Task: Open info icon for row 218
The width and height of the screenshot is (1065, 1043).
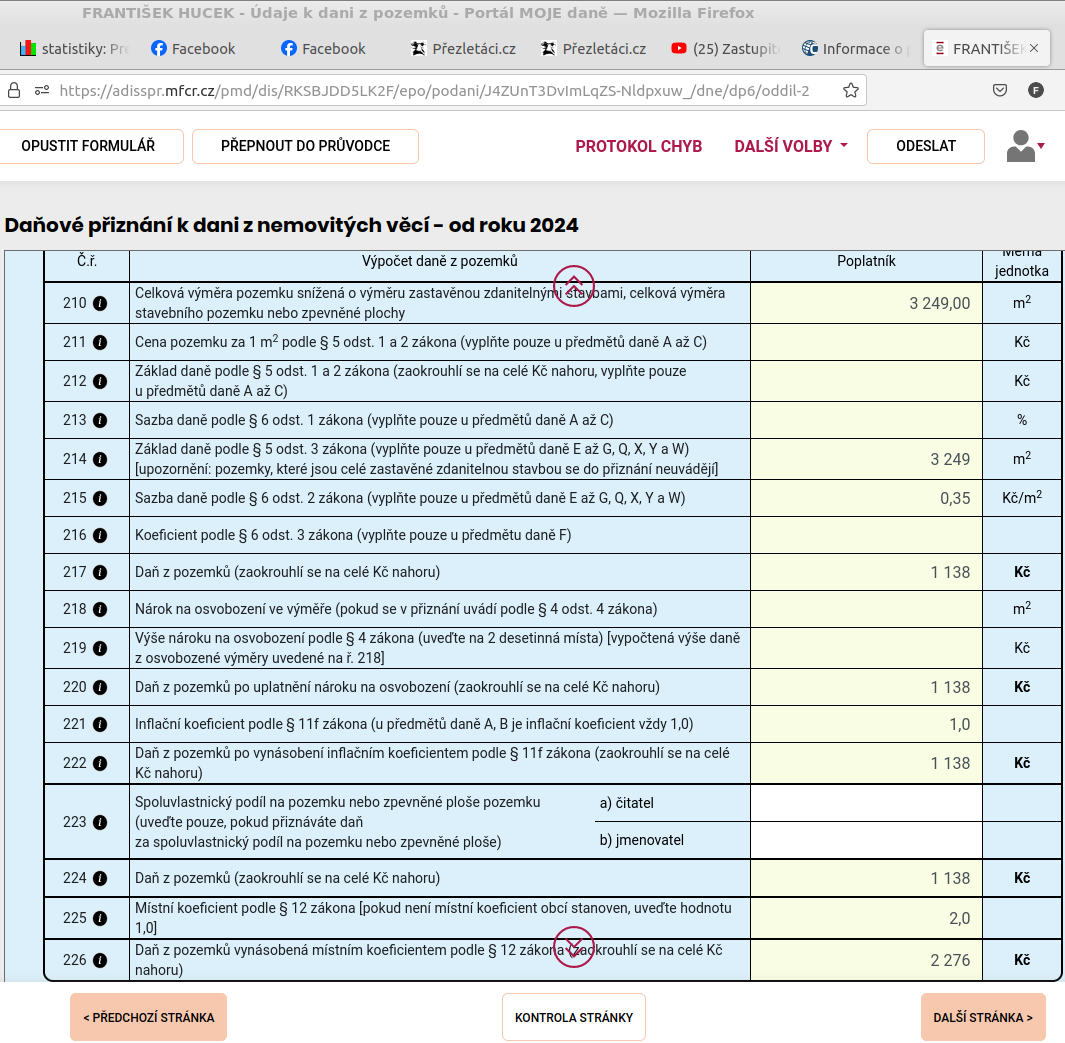Action: coord(100,609)
